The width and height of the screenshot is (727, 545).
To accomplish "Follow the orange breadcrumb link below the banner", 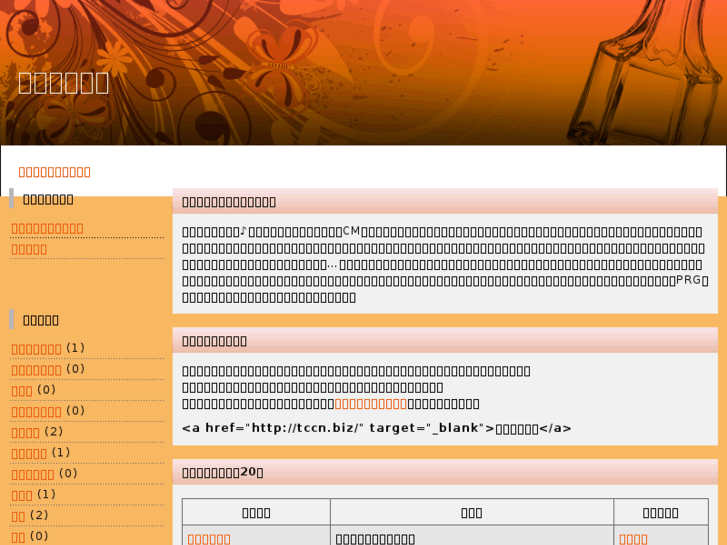I will click(x=55, y=172).
